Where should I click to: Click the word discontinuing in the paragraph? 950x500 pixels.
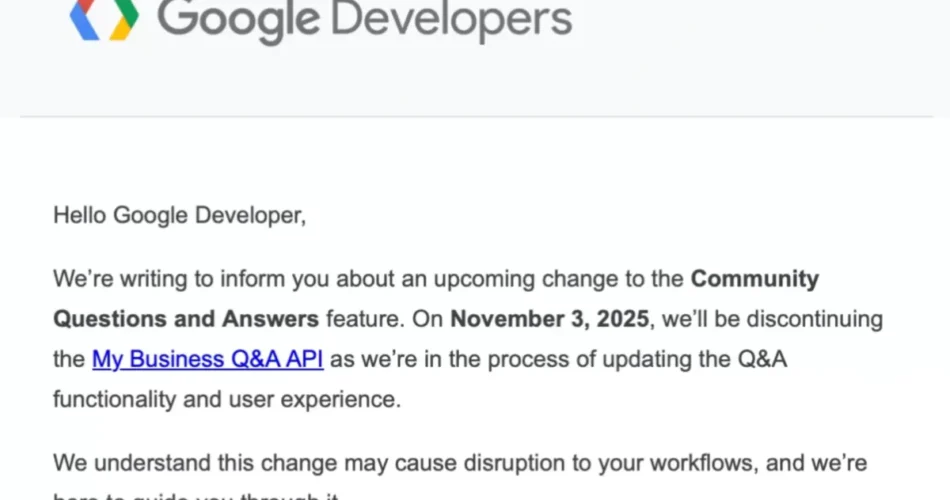(814, 319)
